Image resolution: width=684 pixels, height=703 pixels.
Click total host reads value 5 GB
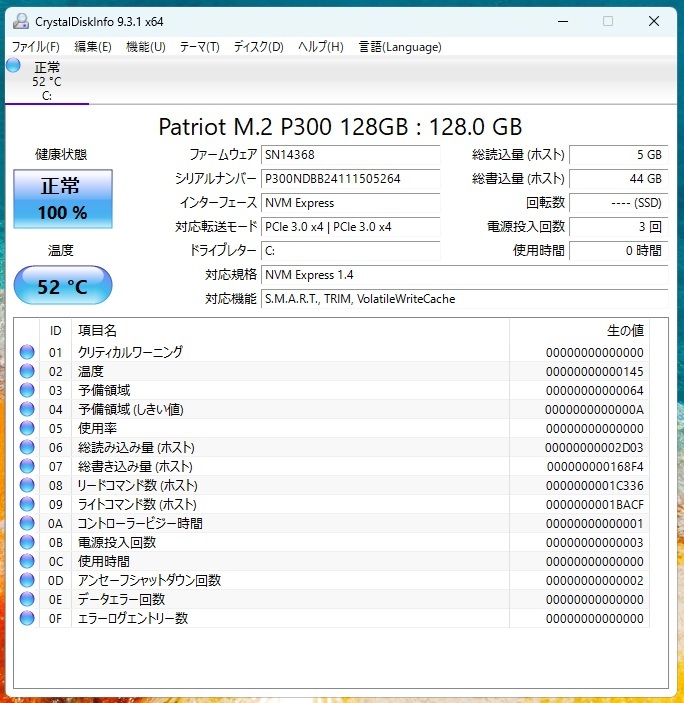click(x=619, y=155)
